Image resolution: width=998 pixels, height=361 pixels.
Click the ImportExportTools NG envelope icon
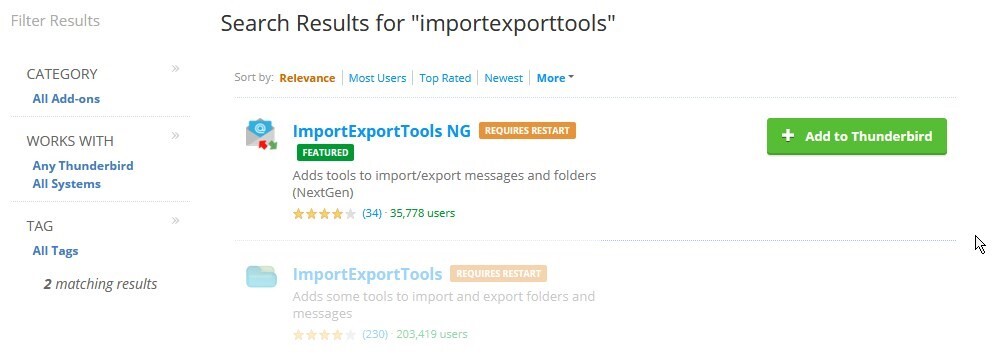[262, 134]
